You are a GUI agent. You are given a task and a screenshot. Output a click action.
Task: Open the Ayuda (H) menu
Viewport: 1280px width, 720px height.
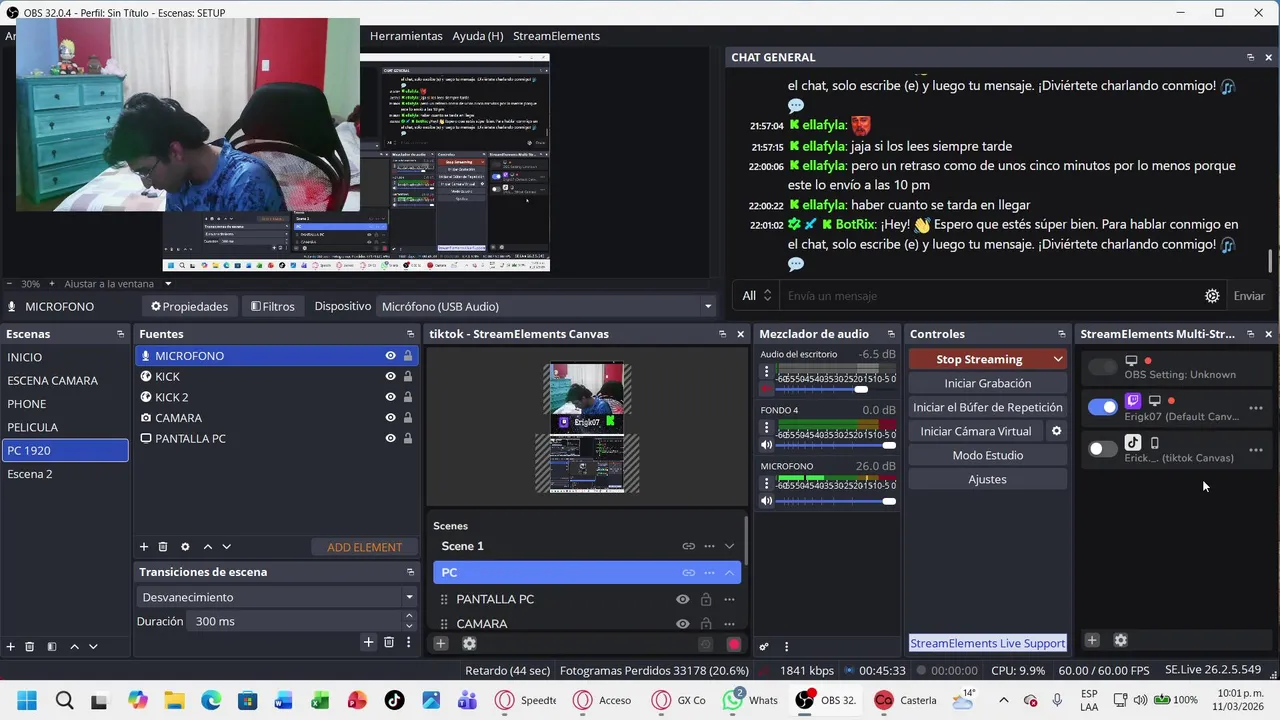(477, 36)
